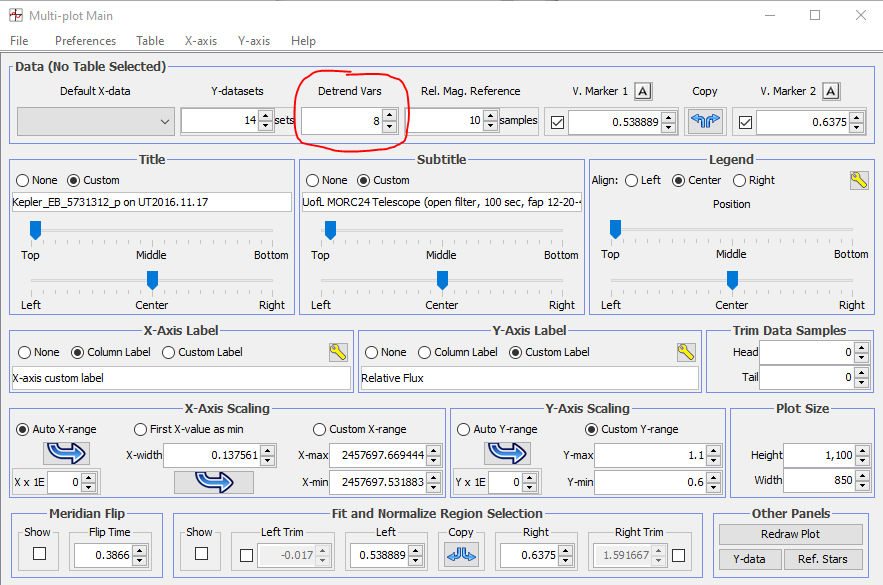883x585 pixels.
Task: Click the Title vertical position slider
Action: pyautogui.click(x=35, y=231)
